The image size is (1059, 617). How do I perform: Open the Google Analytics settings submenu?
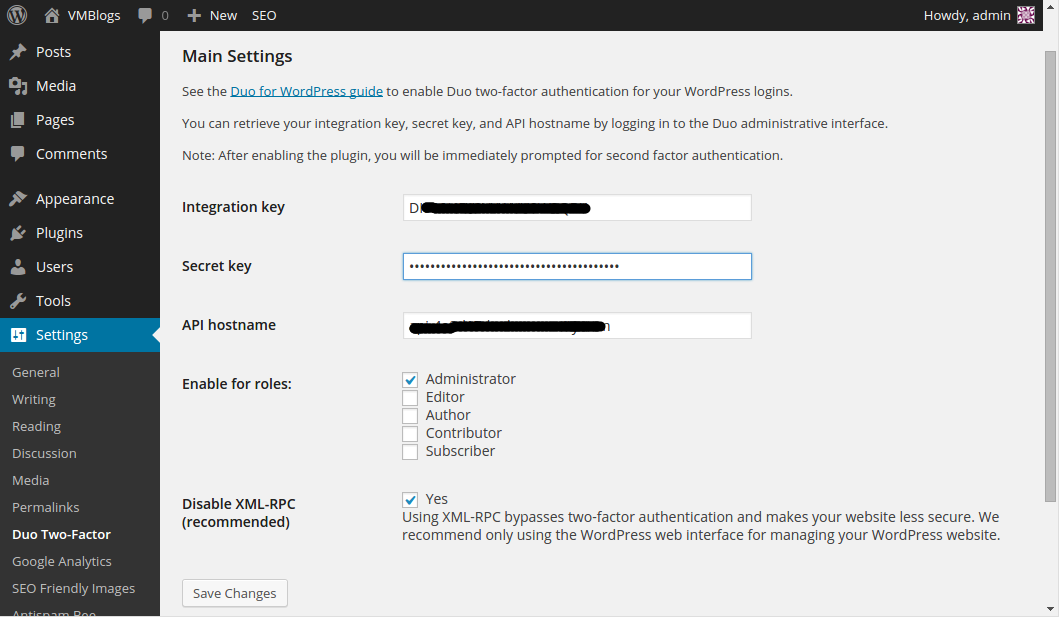[61, 561]
